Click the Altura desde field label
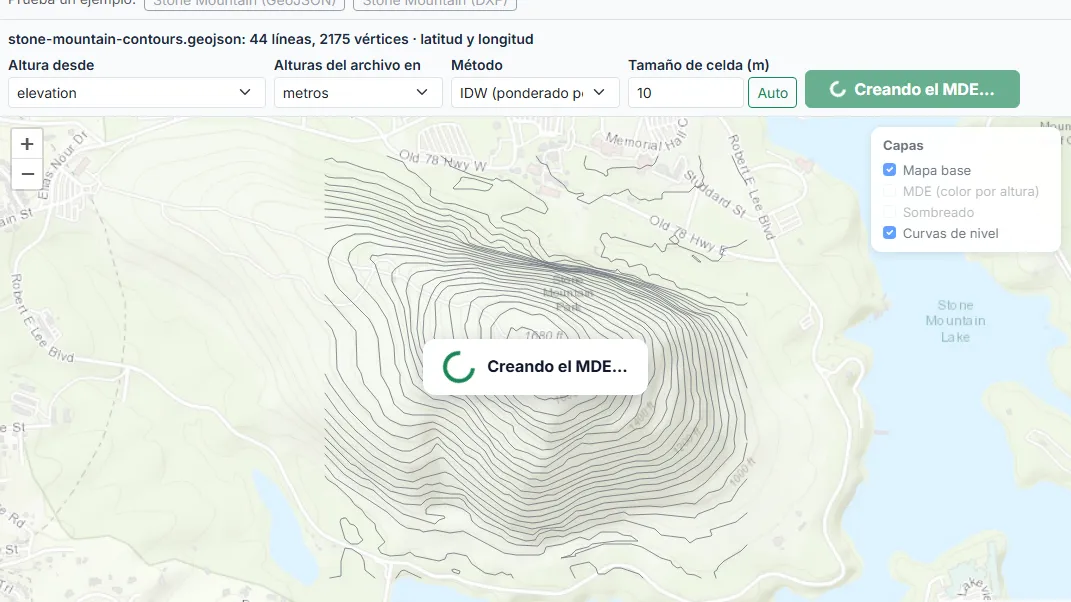The image size is (1071, 602). tap(51, 66)
